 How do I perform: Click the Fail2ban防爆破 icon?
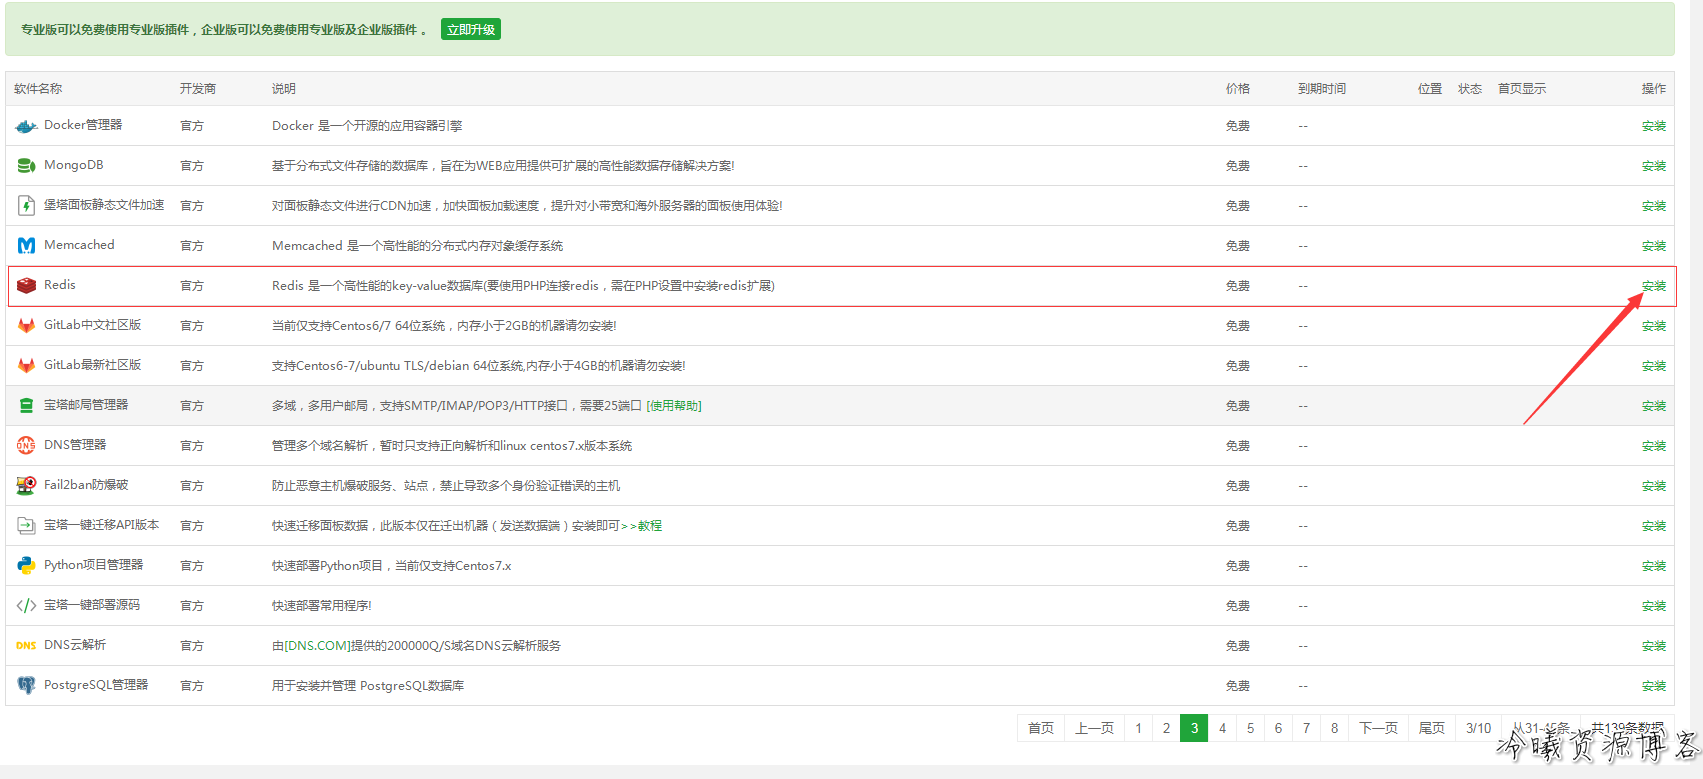click(26, 486)
